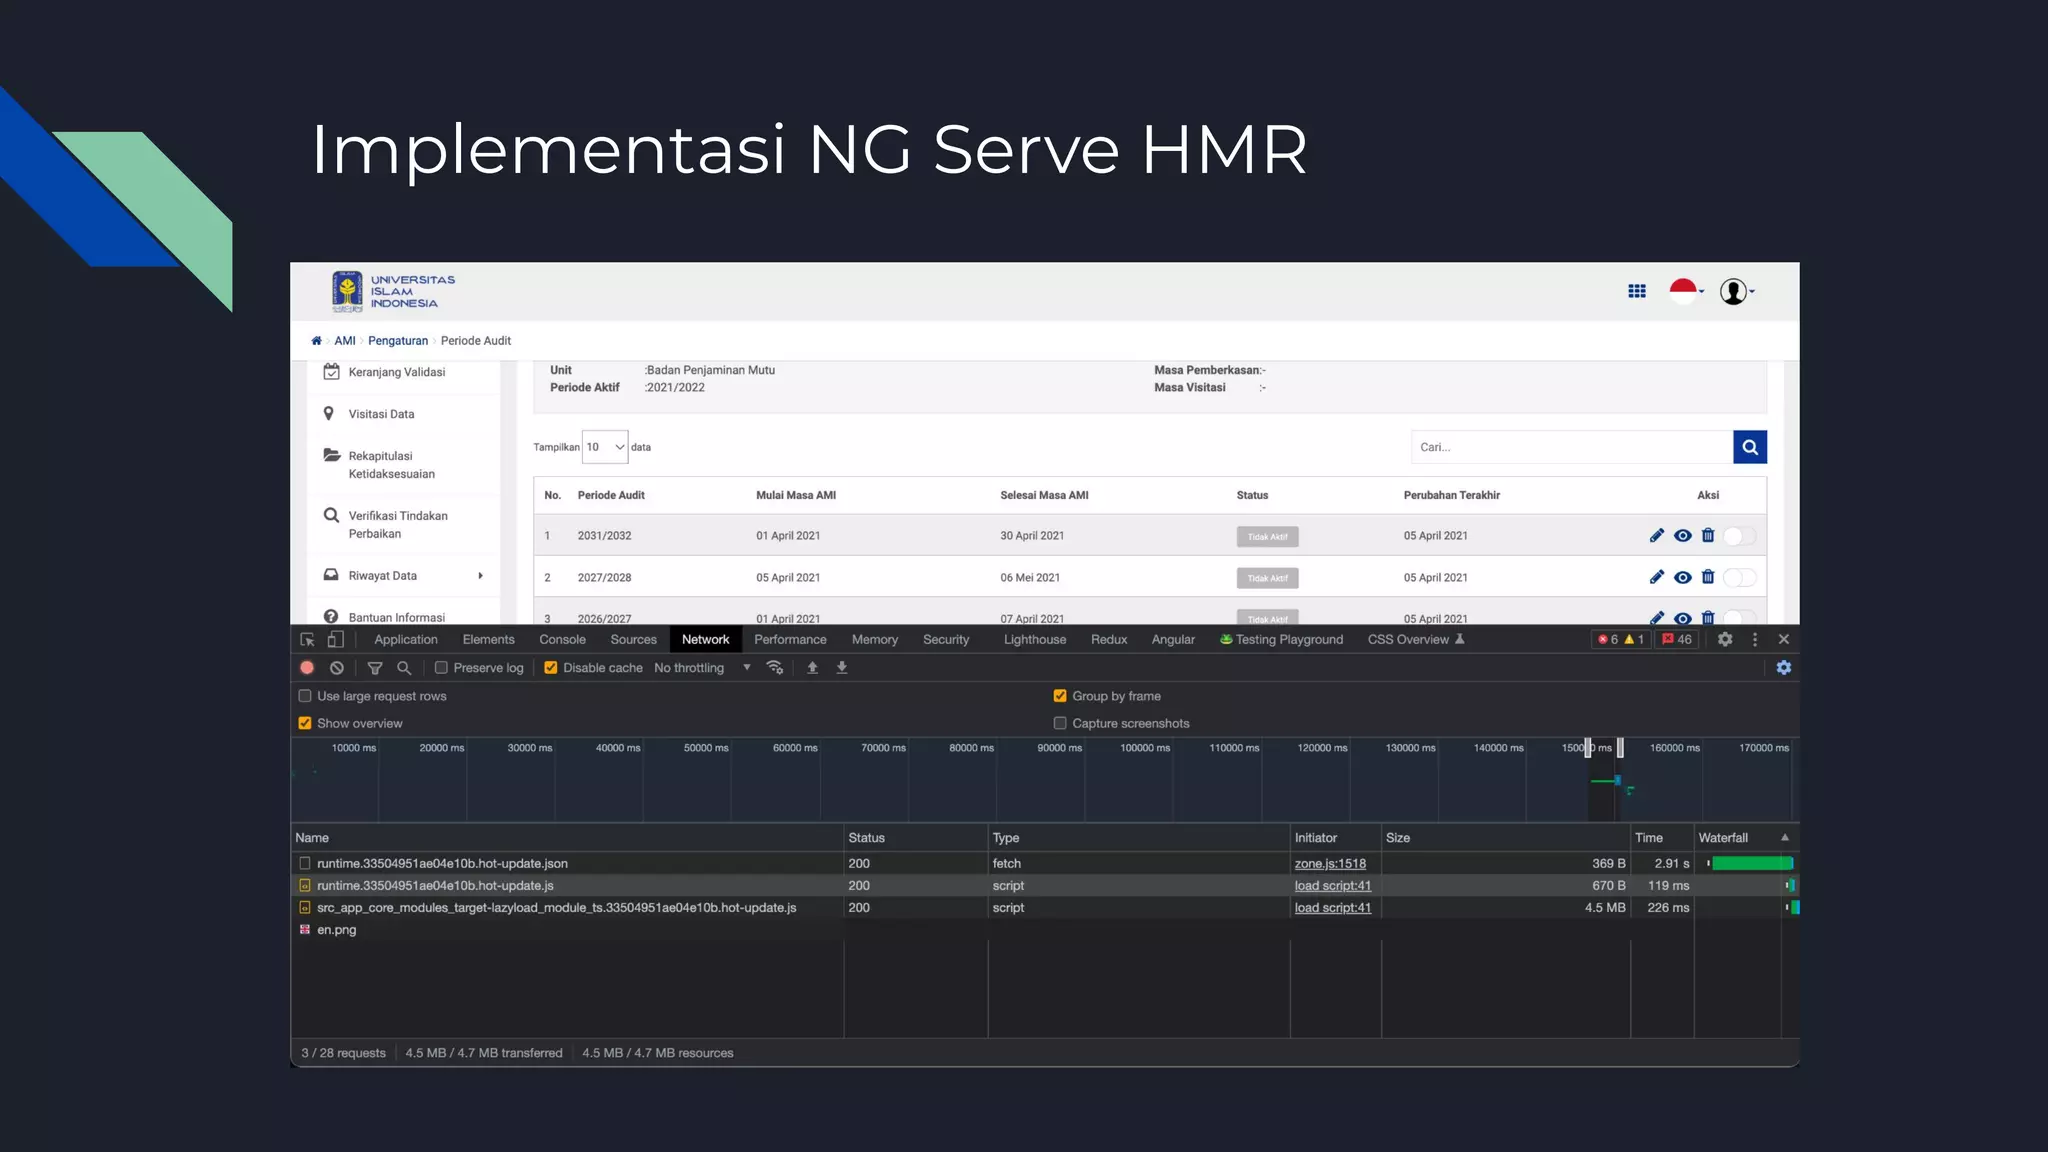Toggle the device toolbar icon in DevTools
The image size is (2048, 1152).
pyautogui.click(x=336, y=640)
